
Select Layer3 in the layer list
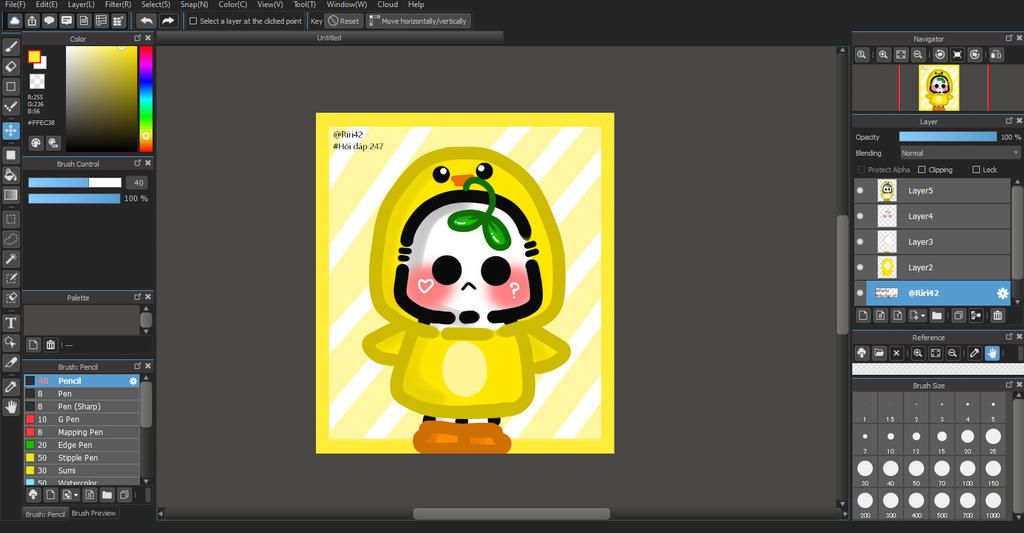[933, 242]
